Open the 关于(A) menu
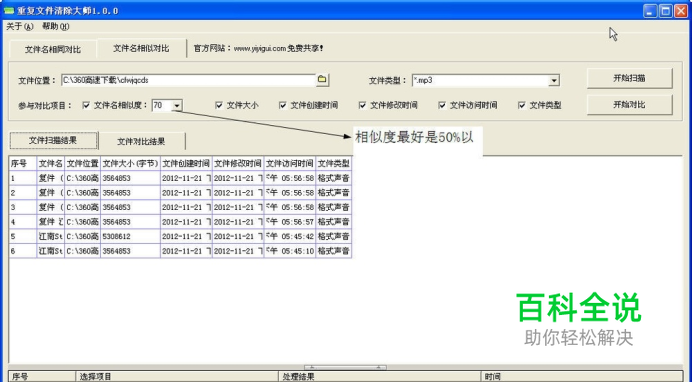The width and height of the screenshot is (692, 382). pyautogui.click(x=19, y=26)
